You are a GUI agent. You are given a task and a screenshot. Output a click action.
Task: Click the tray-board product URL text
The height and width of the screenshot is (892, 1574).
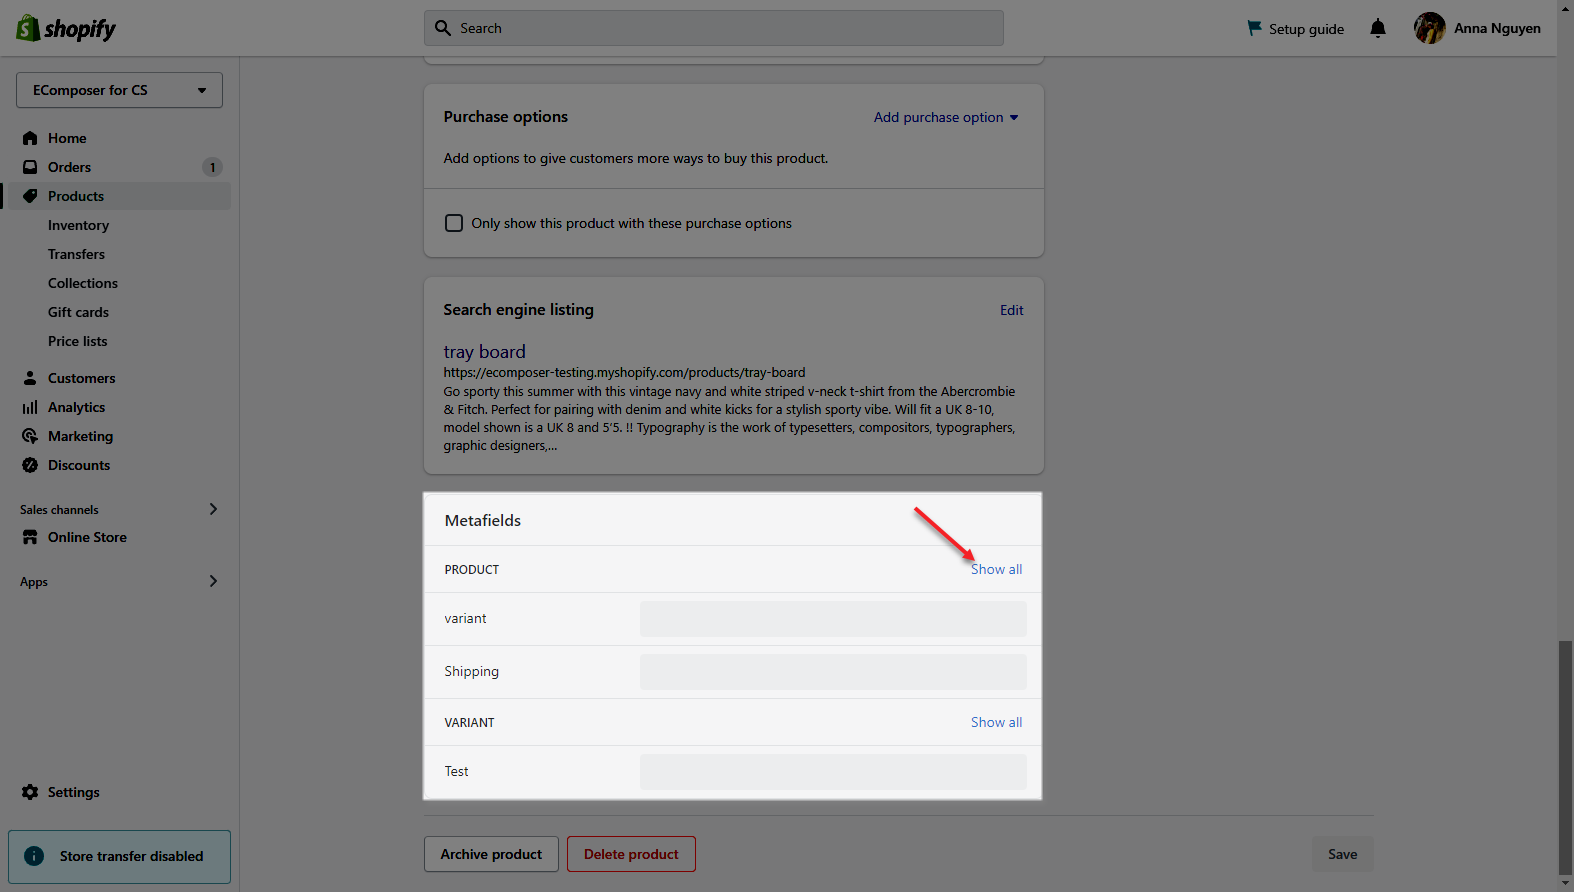point(624,372)
